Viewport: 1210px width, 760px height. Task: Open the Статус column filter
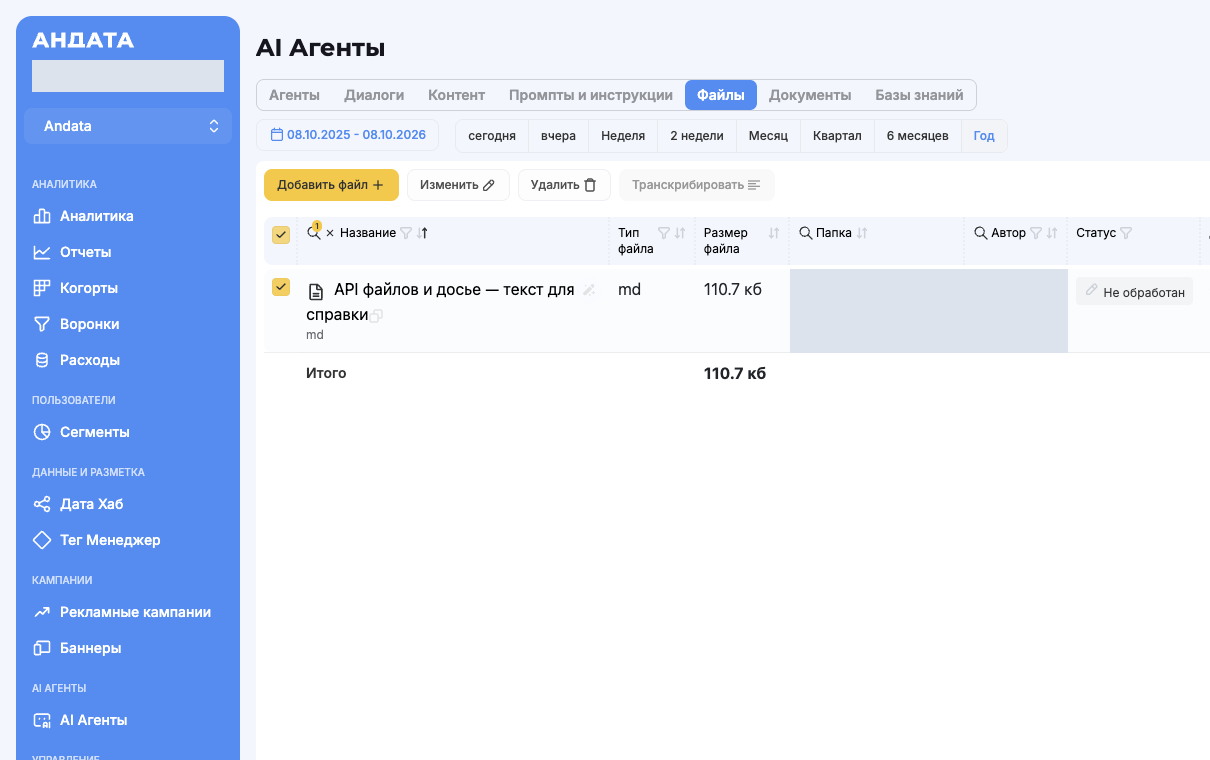(1126, 233)
